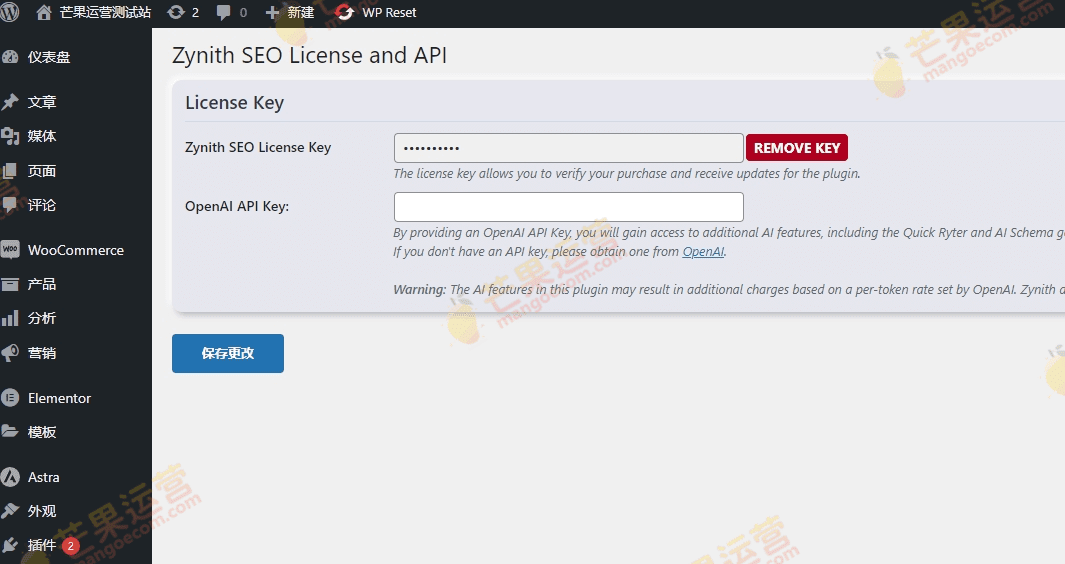The image size is (1065, 564).
Task: Follow the OpenAI link
Action: pos(703,251)
